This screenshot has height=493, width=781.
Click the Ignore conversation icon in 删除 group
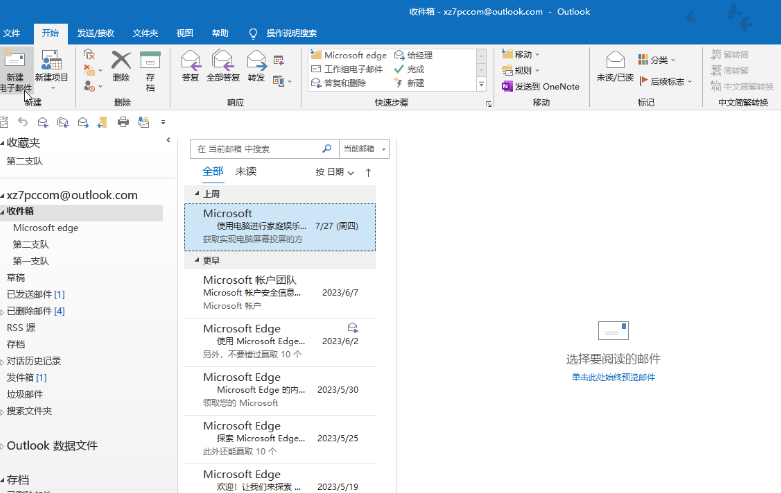point(89,54)
